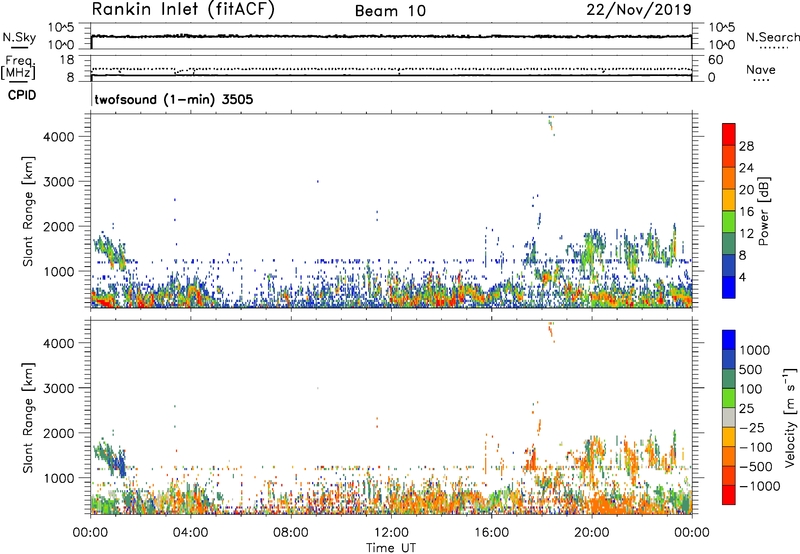Select the Freq. [MHz] axis label
800x554 pixels.
click(x=18, y=67)
